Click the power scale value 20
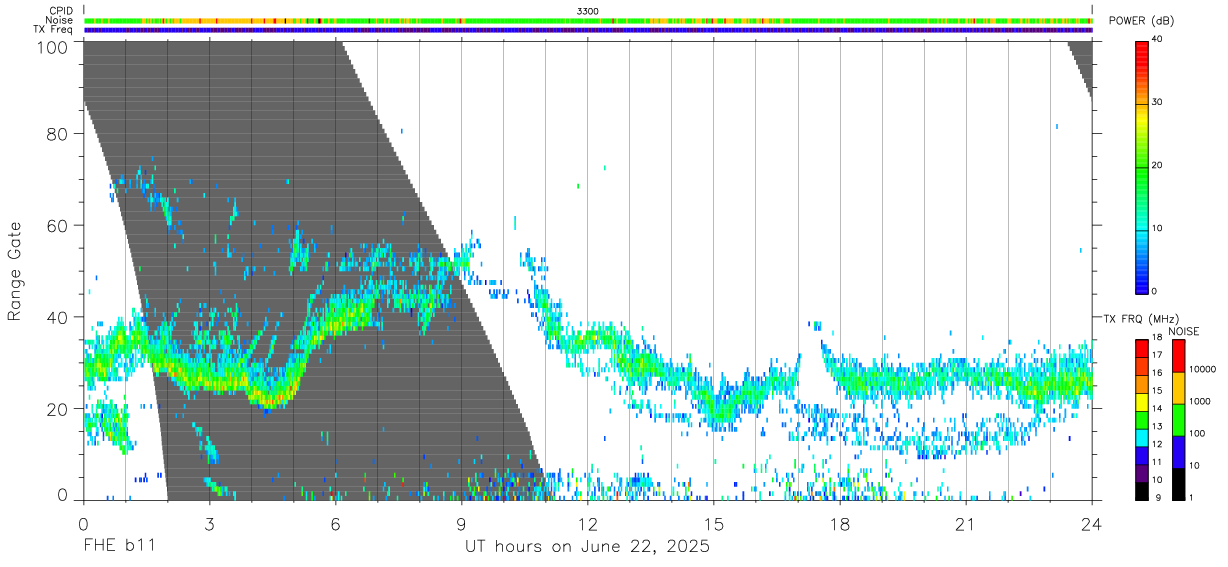 point(1157,166)
